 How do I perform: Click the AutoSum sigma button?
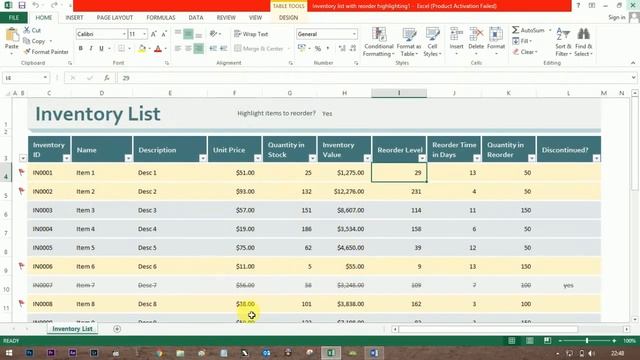(x=529, y=30)
